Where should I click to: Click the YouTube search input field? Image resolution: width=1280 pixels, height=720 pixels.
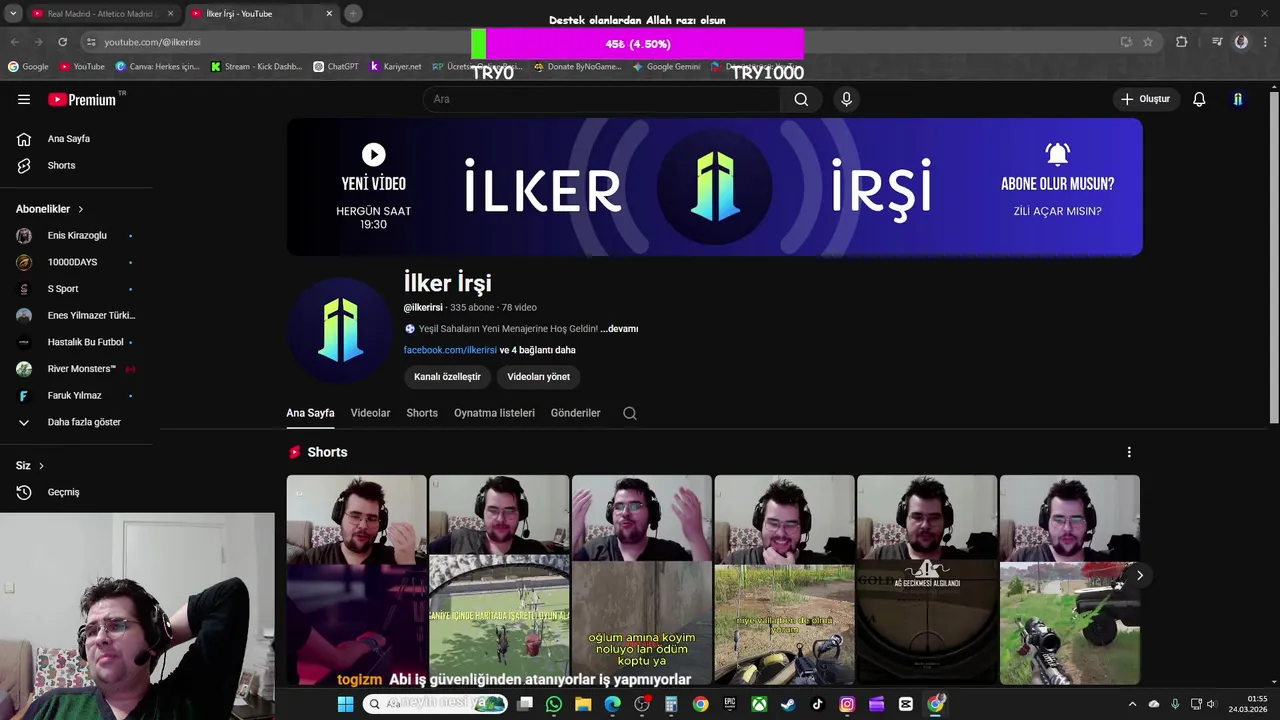click(601, 99)
